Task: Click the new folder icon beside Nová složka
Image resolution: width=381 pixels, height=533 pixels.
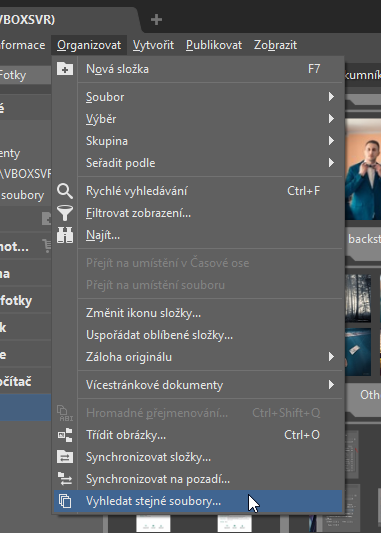Action: pyautogui.click(x=65, y=69)
